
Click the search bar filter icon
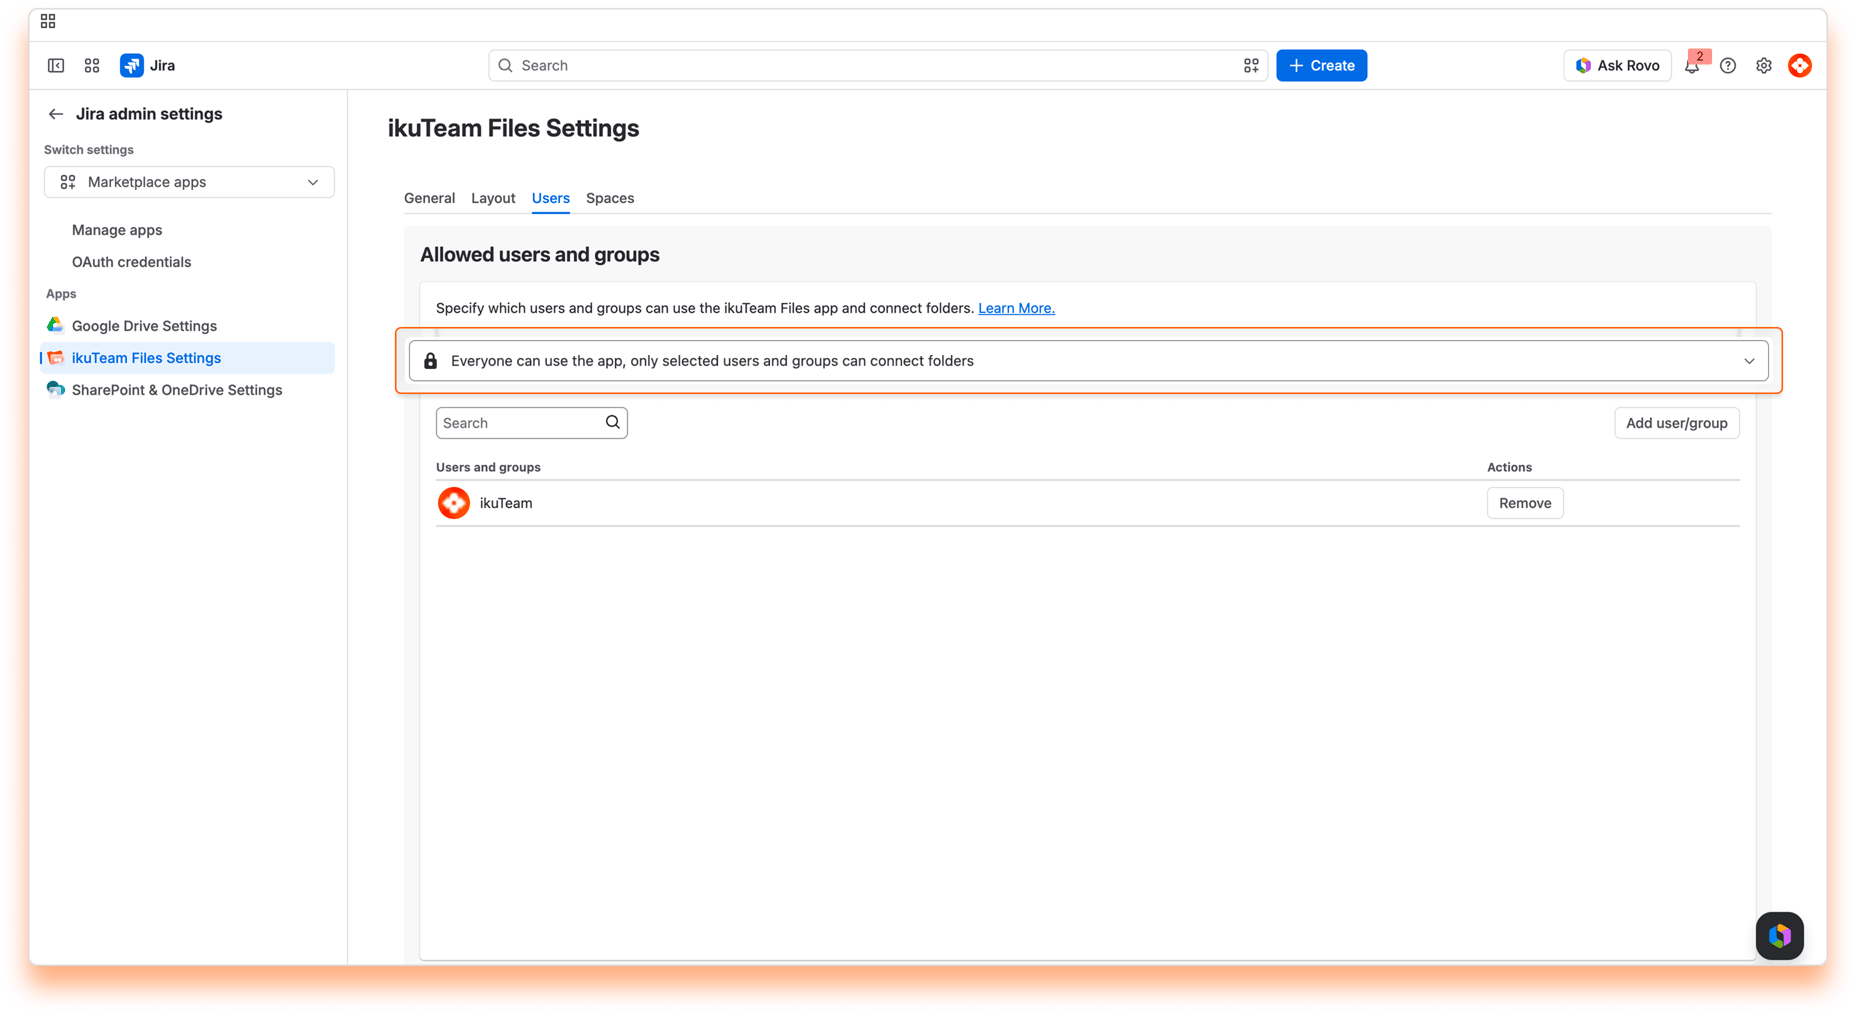coord(1251,65)
